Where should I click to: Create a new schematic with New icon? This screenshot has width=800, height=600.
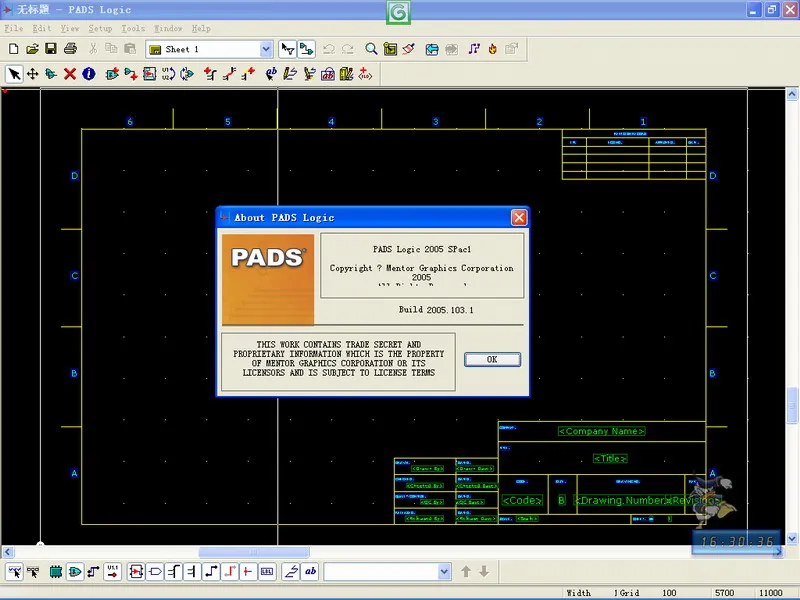14,49
